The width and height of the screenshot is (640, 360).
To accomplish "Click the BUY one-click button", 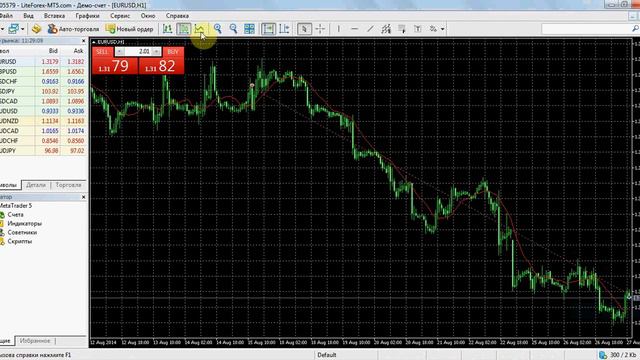I will (x=173, y=52).
